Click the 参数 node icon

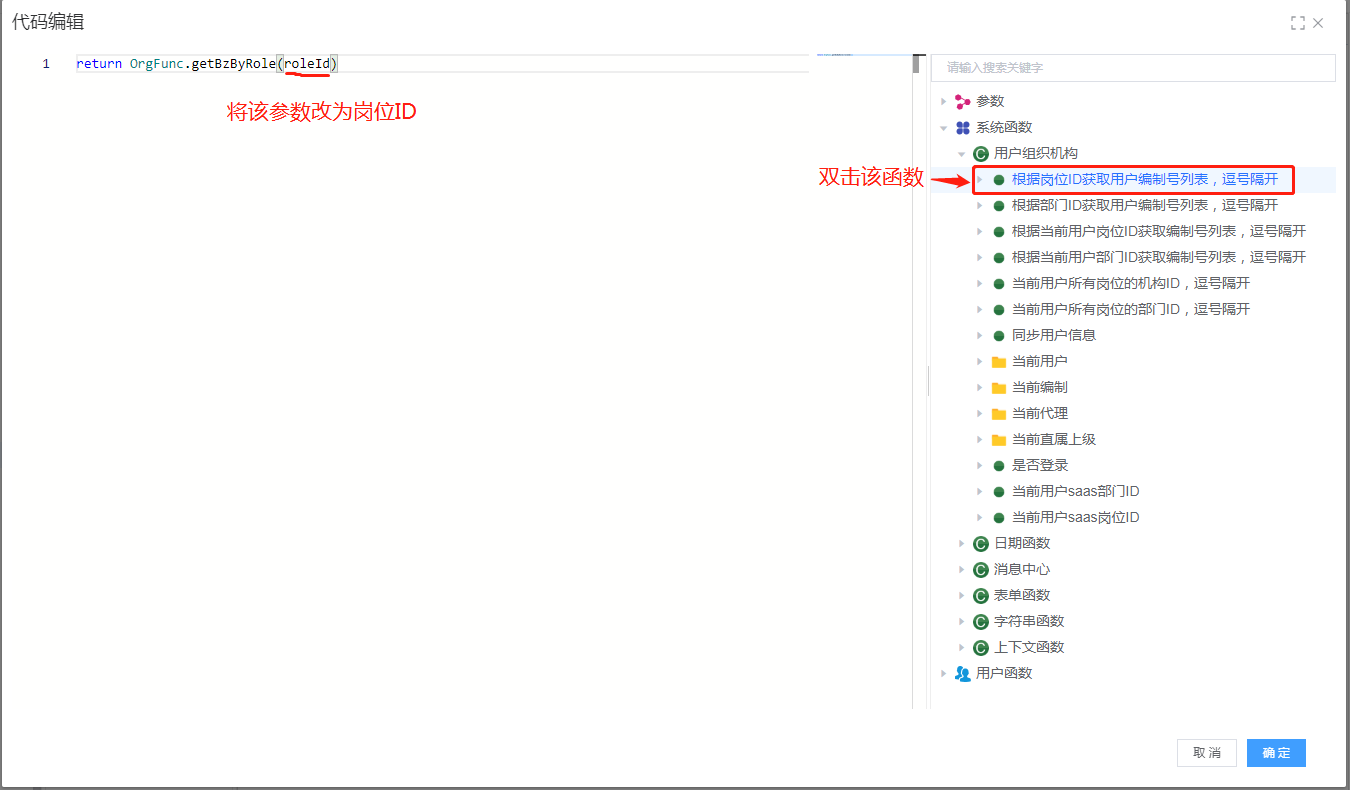tap(962, 101)
